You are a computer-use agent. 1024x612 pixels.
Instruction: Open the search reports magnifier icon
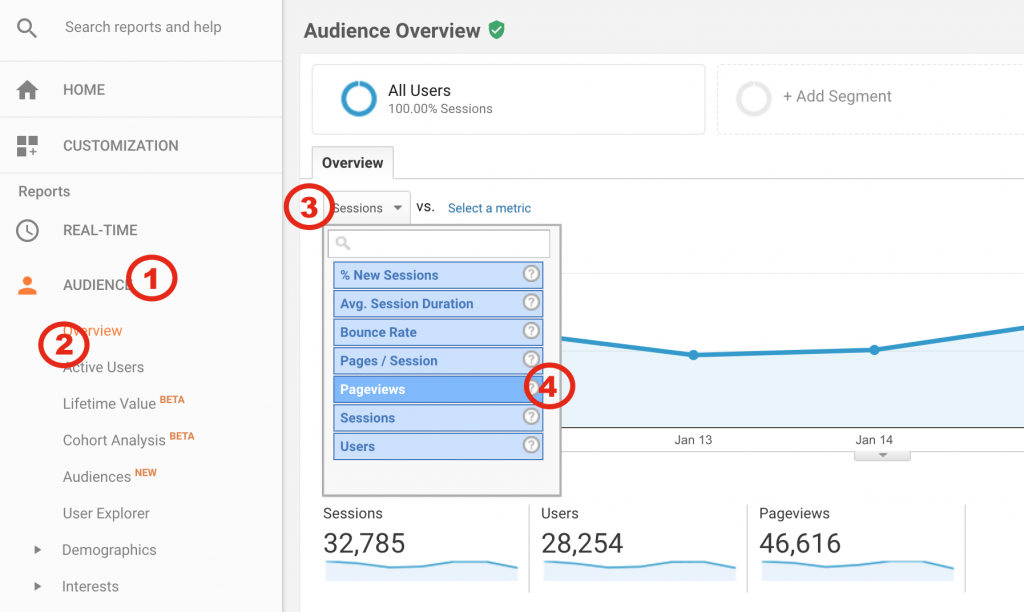pos(27,27)
